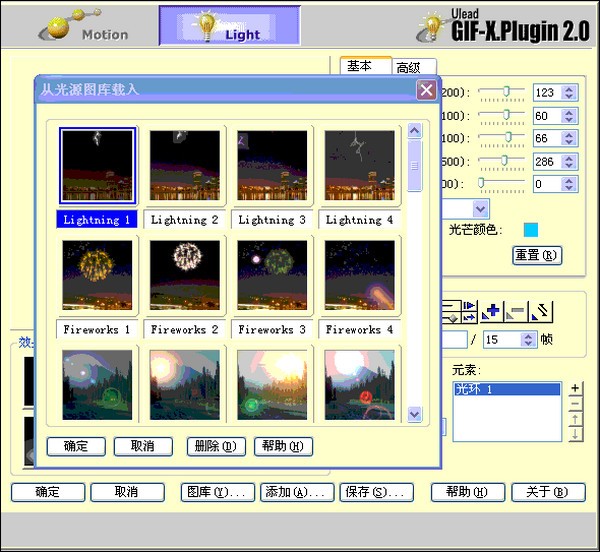This screenshot has width=600, height=552.
Task: Select 光环 1 in the 元素 list
Action: pyautogui.click(x=507, y=389)
